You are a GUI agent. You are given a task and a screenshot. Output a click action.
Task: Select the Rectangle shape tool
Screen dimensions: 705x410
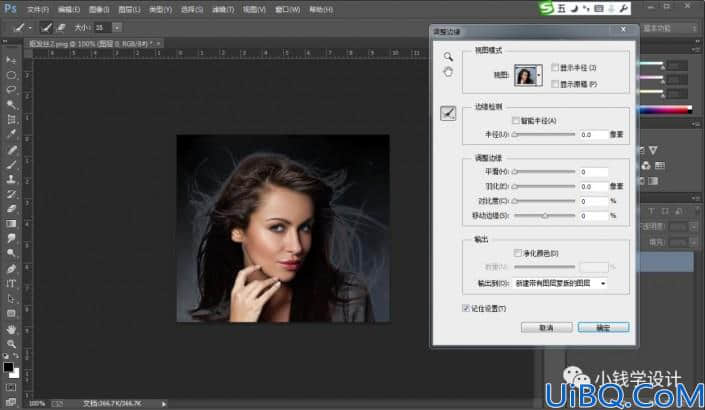(11, 313)
